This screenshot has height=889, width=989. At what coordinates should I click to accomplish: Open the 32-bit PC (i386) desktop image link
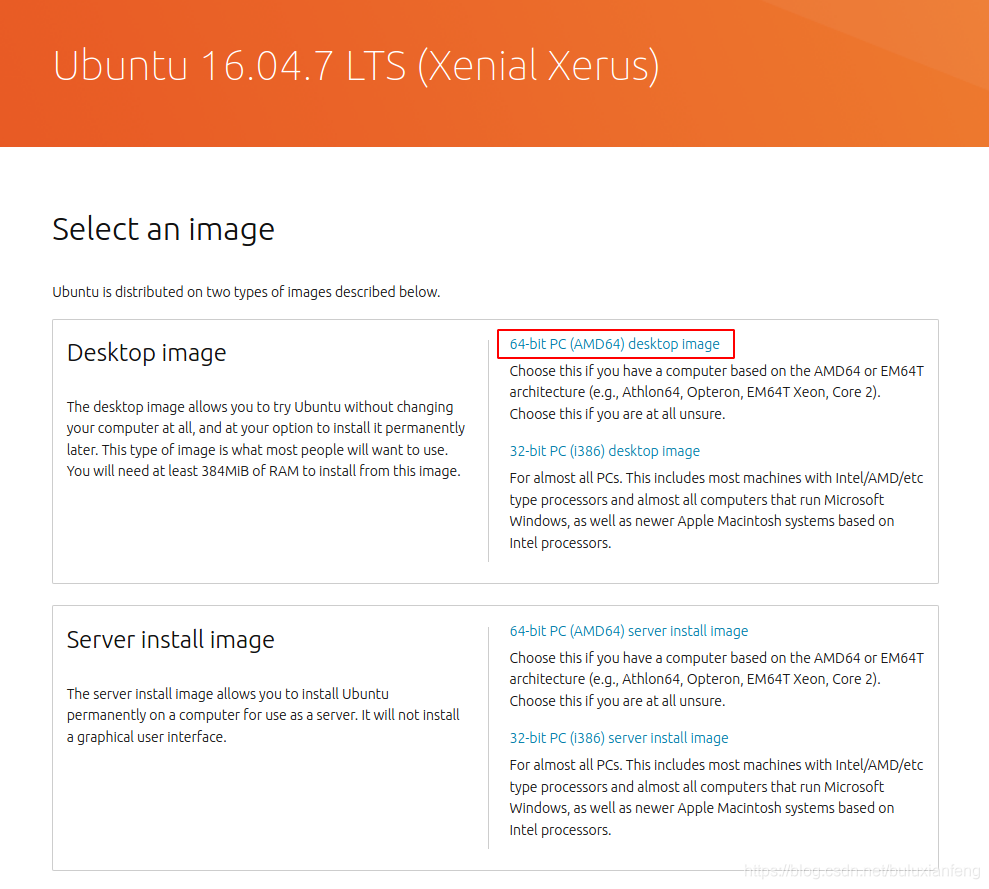click(x=604, y=451)
